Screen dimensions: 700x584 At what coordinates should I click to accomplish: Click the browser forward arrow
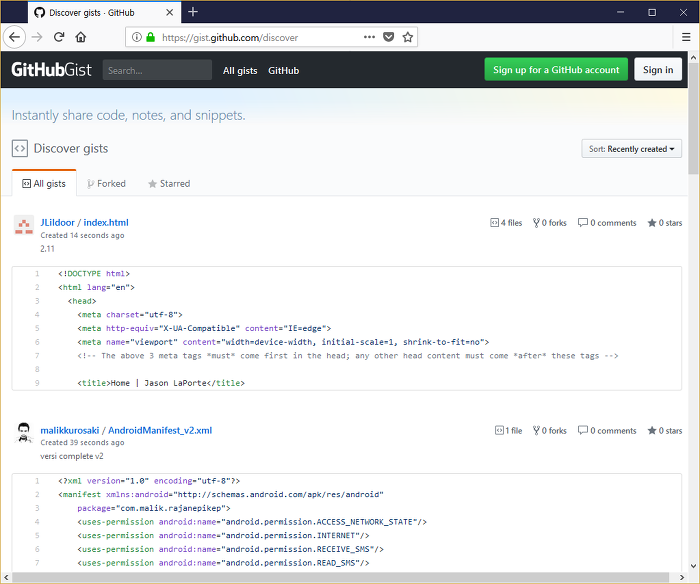point(37,37)
